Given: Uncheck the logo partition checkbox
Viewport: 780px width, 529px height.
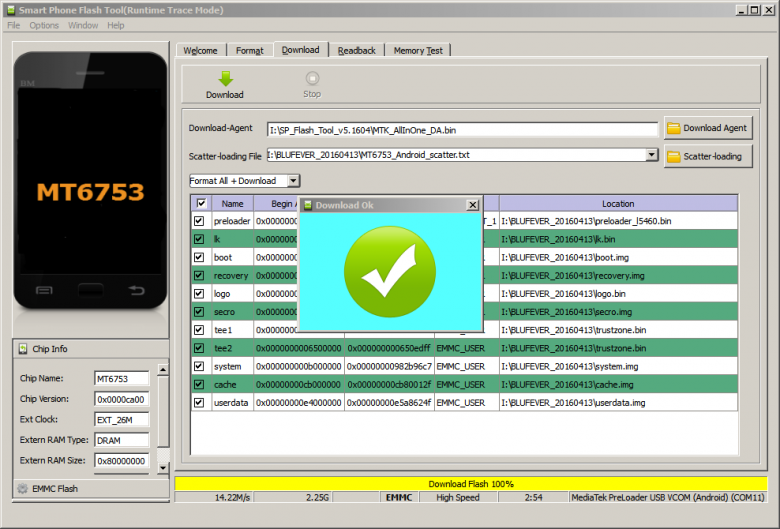Looking at the screenshot, I should [199, 294].
